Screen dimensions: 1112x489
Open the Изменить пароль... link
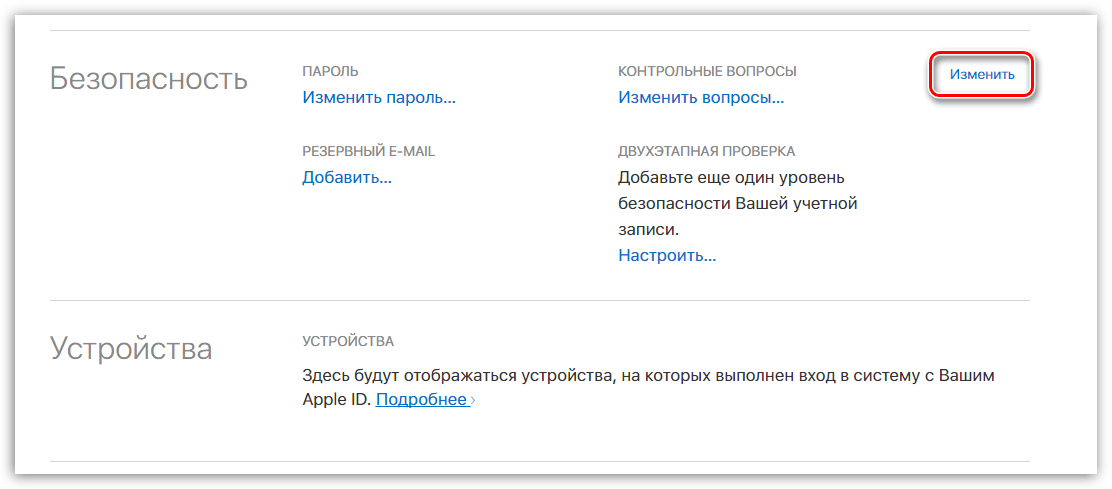point(379,98)
